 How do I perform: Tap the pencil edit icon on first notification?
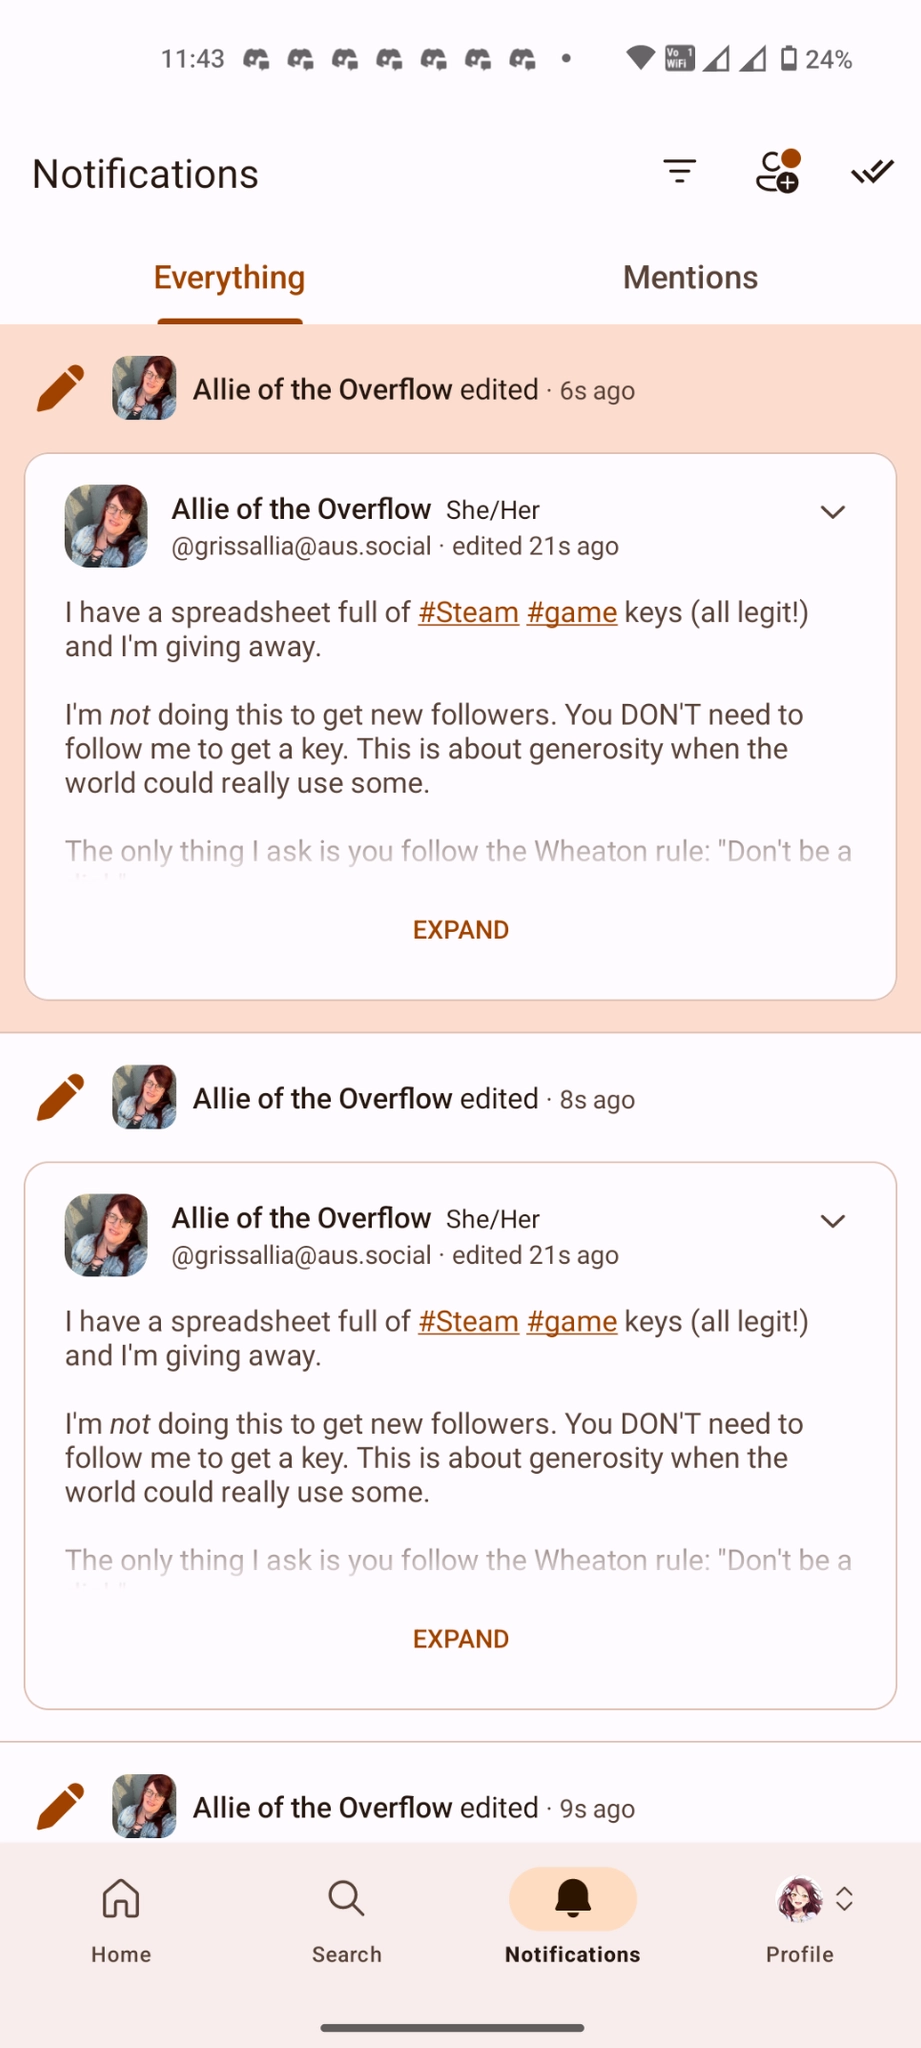coord(60,388)
